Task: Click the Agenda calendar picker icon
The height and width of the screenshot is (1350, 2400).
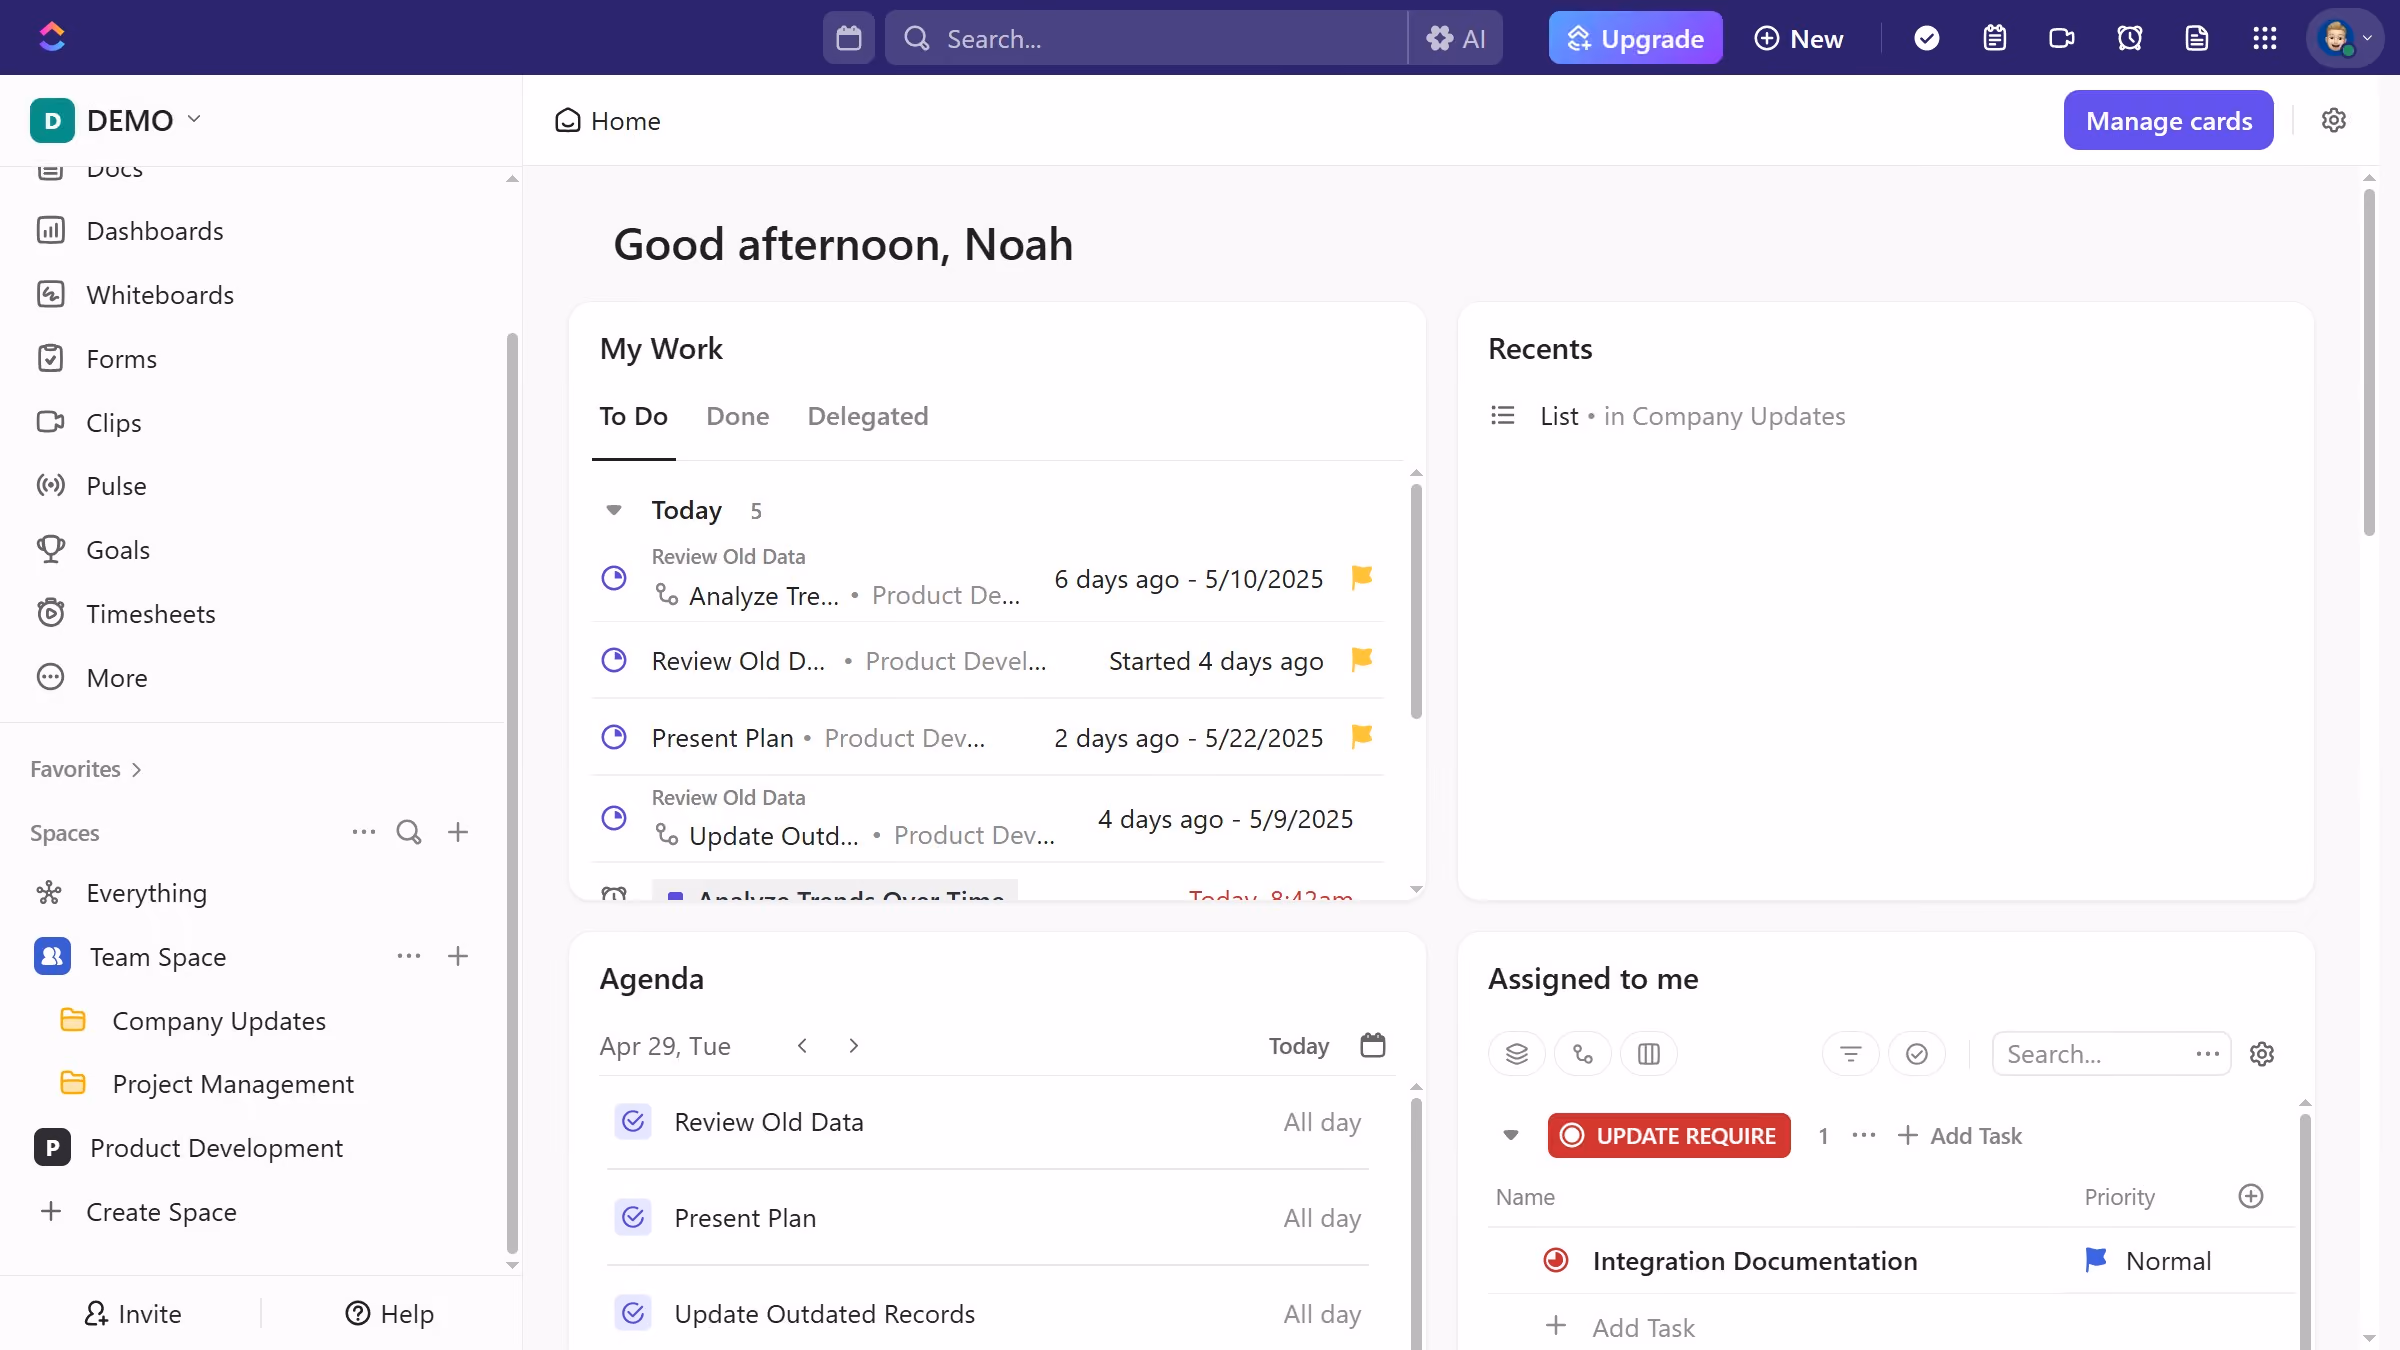Action: click(1373, 1045)
